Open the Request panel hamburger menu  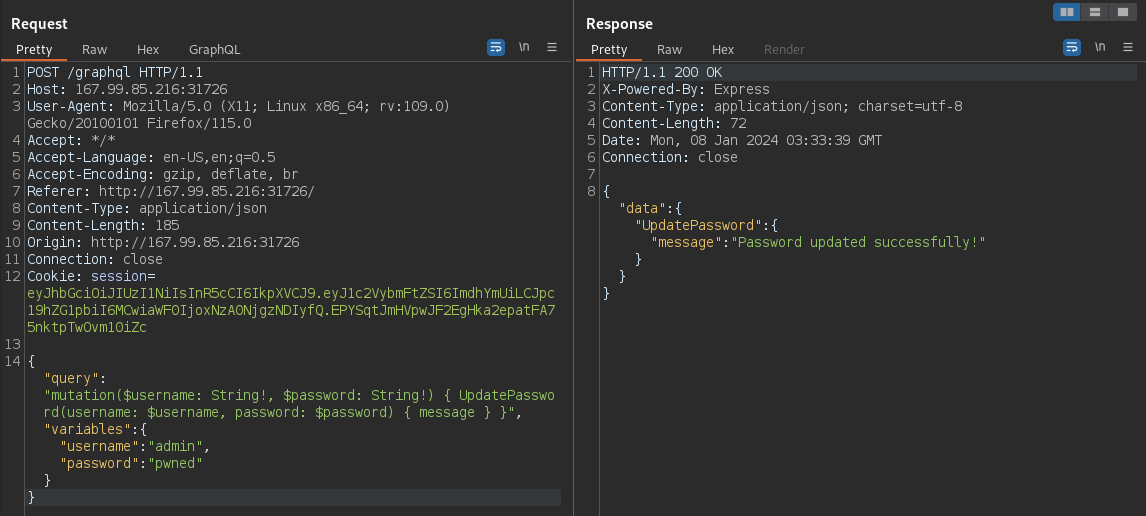coord(552,48)
